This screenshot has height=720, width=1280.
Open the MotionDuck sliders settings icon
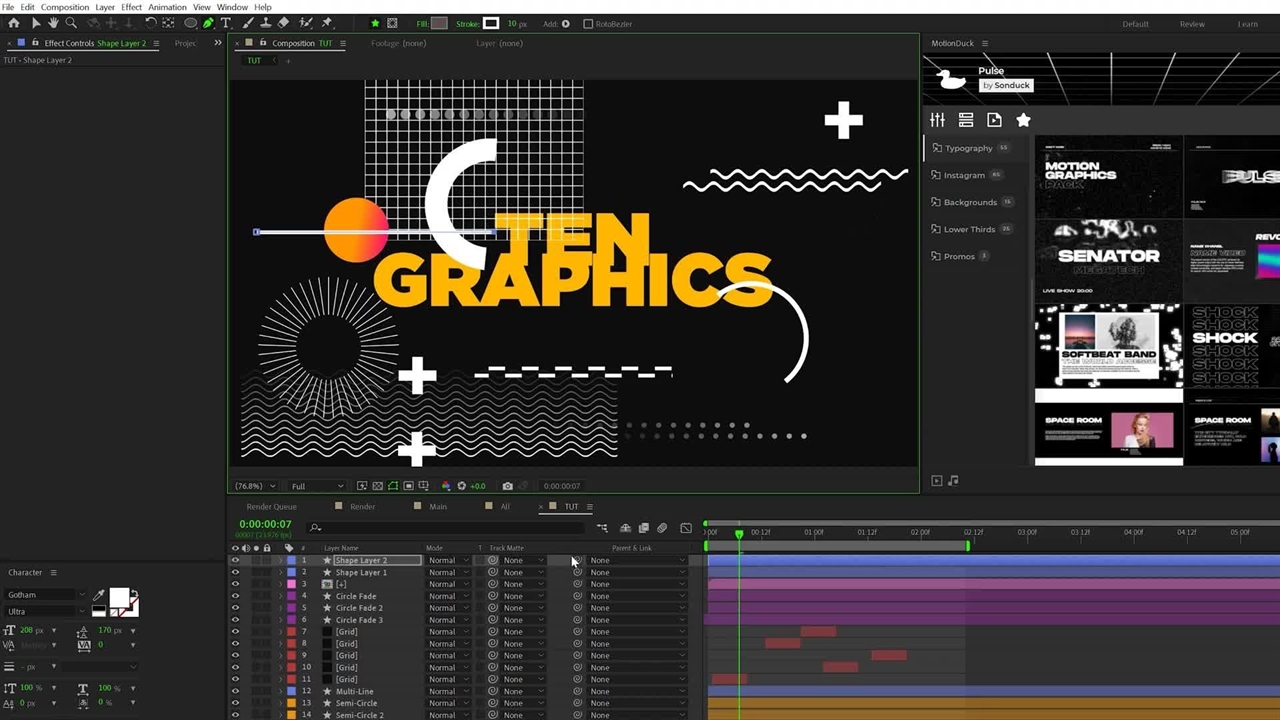(937, 120)
